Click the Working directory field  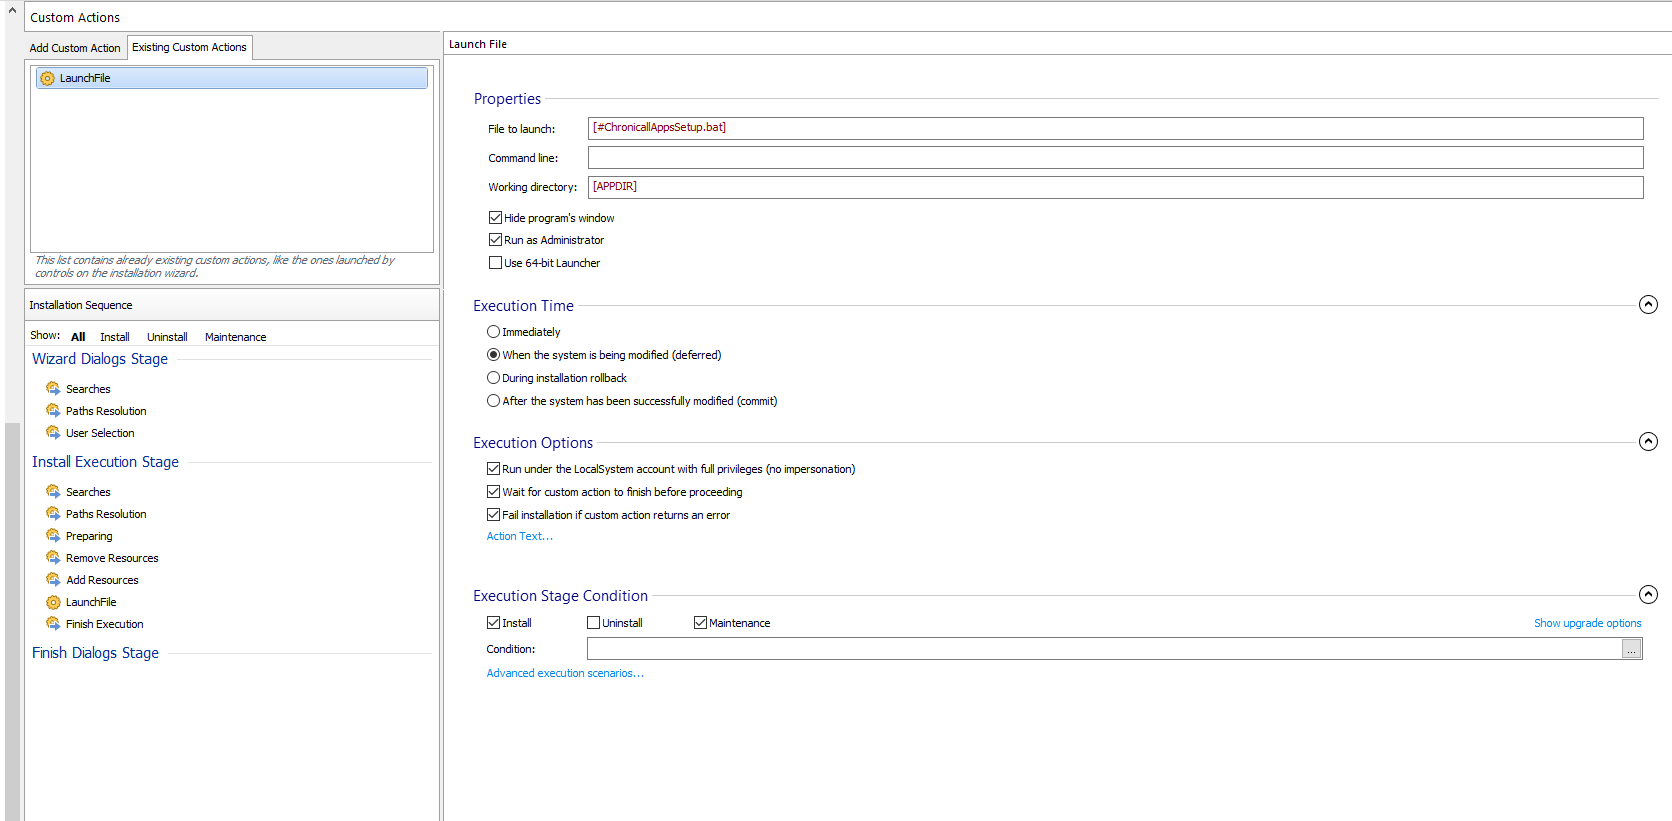click(1115, 187)
